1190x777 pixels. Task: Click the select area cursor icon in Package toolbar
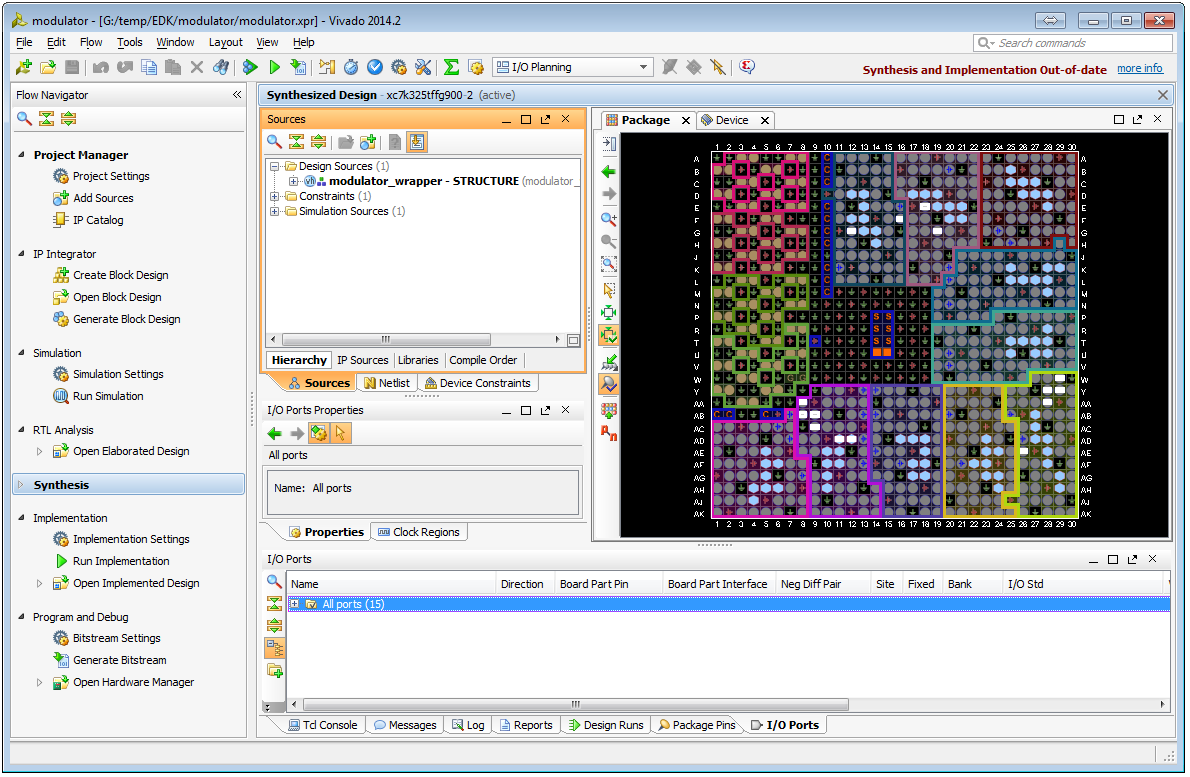(609, 290)
